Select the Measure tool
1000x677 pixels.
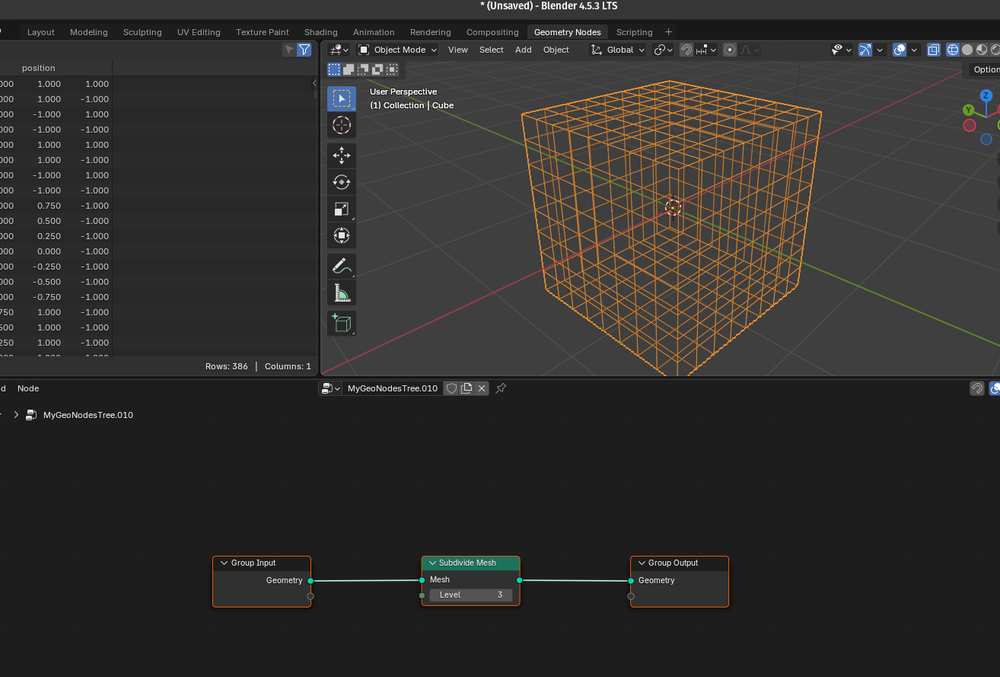[342, 292]
